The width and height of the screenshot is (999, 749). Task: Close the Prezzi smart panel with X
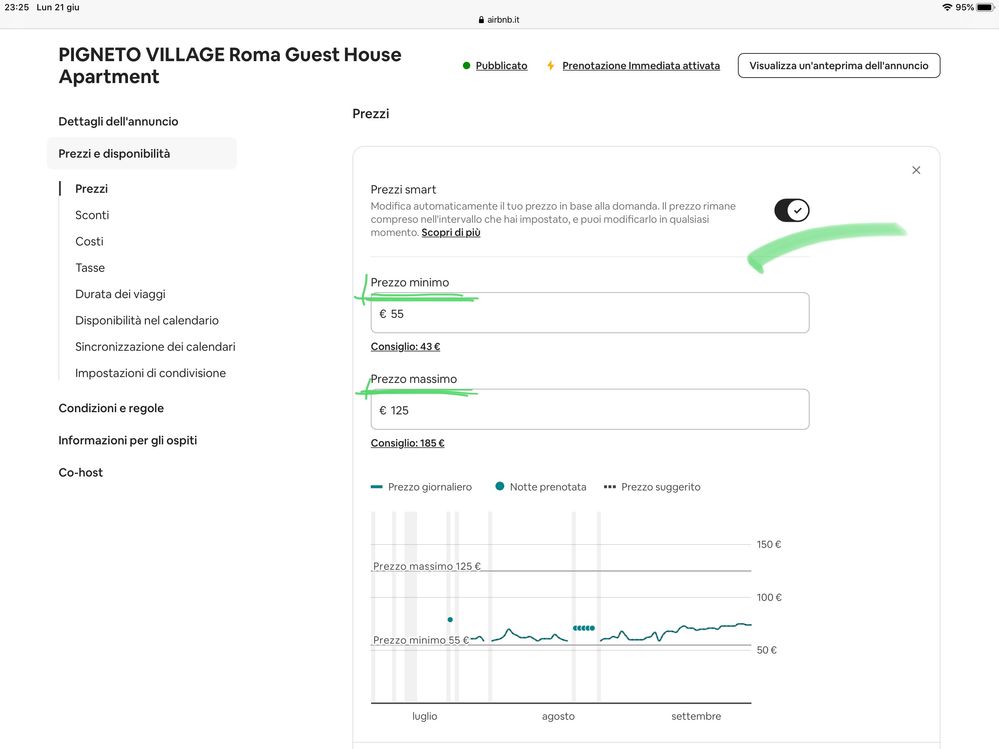(x=915, y=170)
